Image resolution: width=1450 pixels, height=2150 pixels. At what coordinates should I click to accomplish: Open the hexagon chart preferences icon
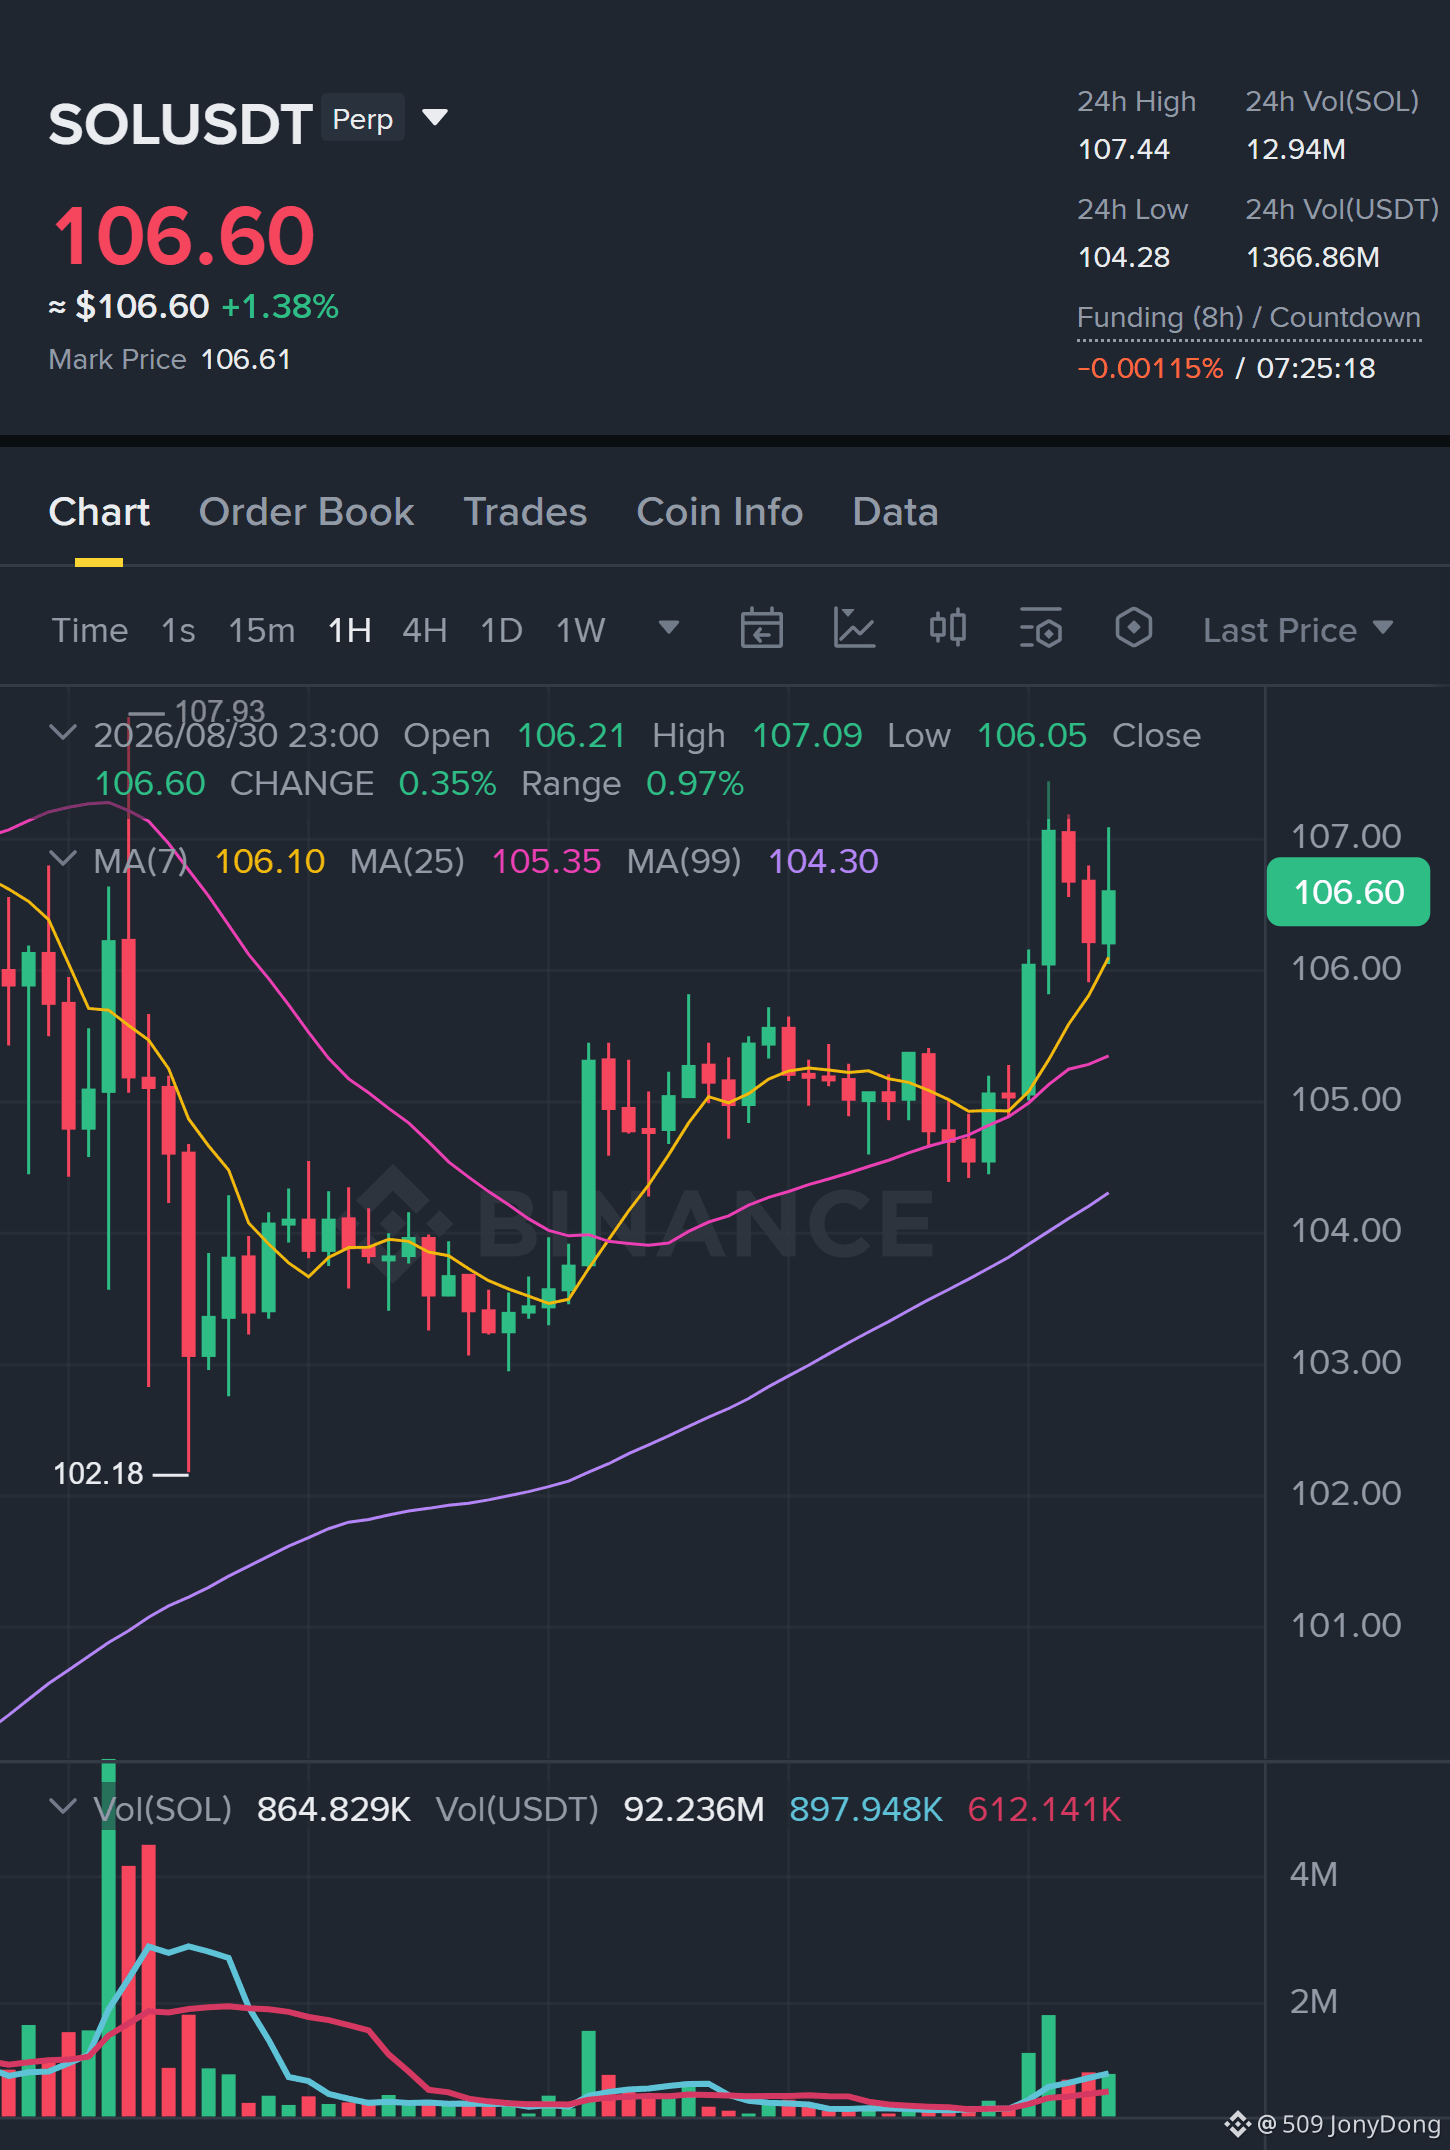[1134, 628]
